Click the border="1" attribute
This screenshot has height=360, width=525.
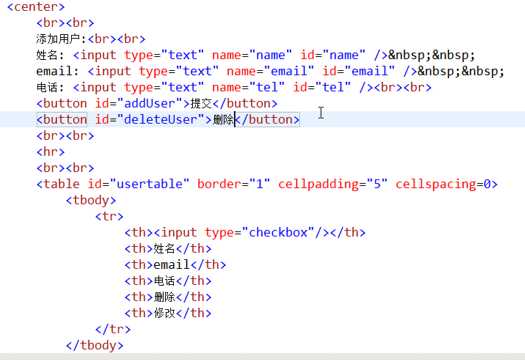coord(234,184)
